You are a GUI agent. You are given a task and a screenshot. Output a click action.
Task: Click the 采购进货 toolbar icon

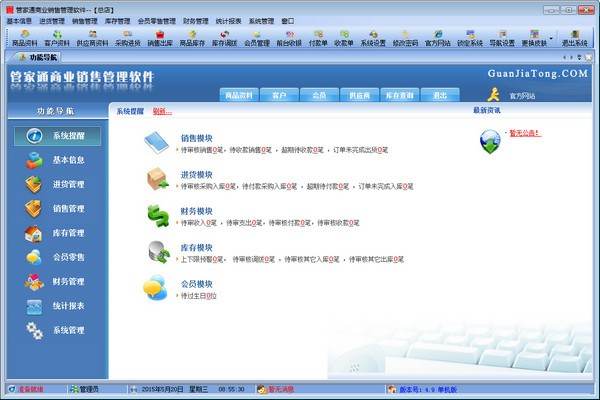point(128,39)
